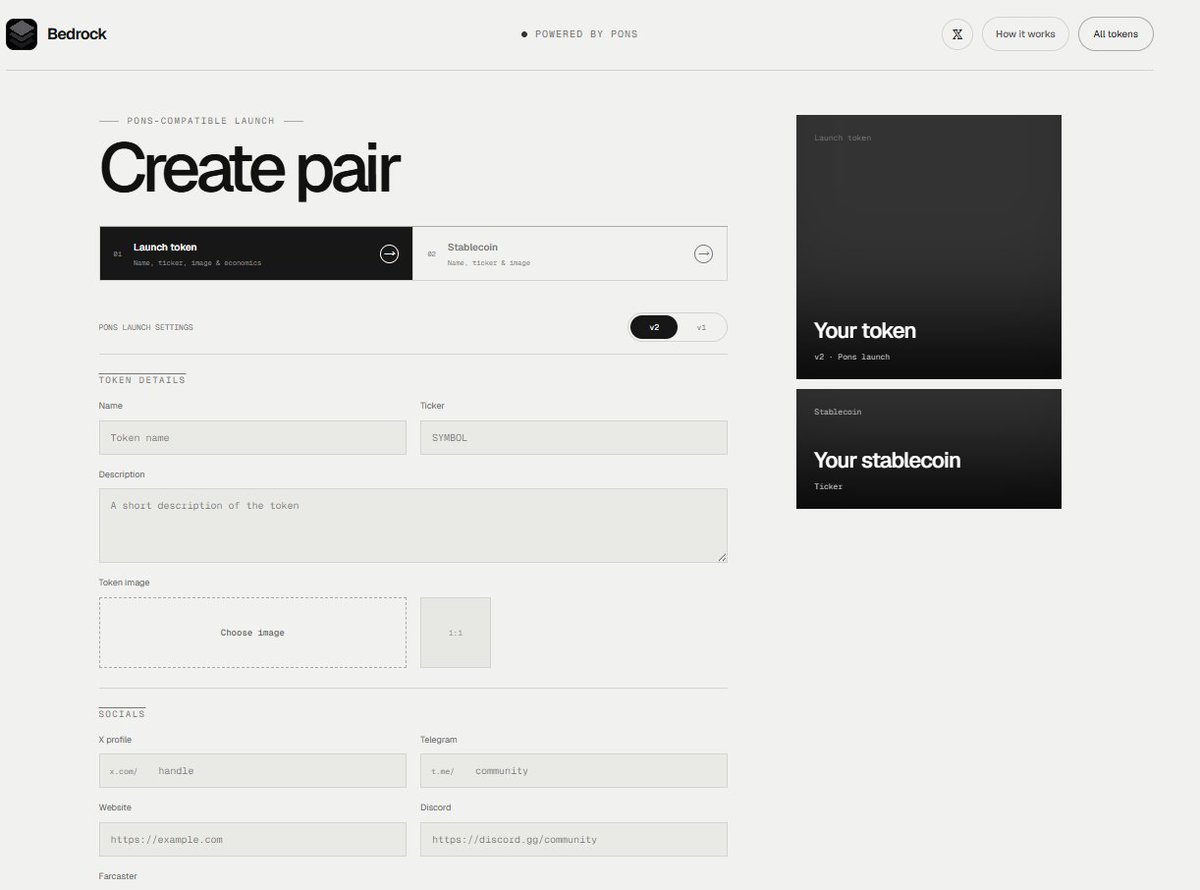Click the Your token preview card

coord(928,247)
